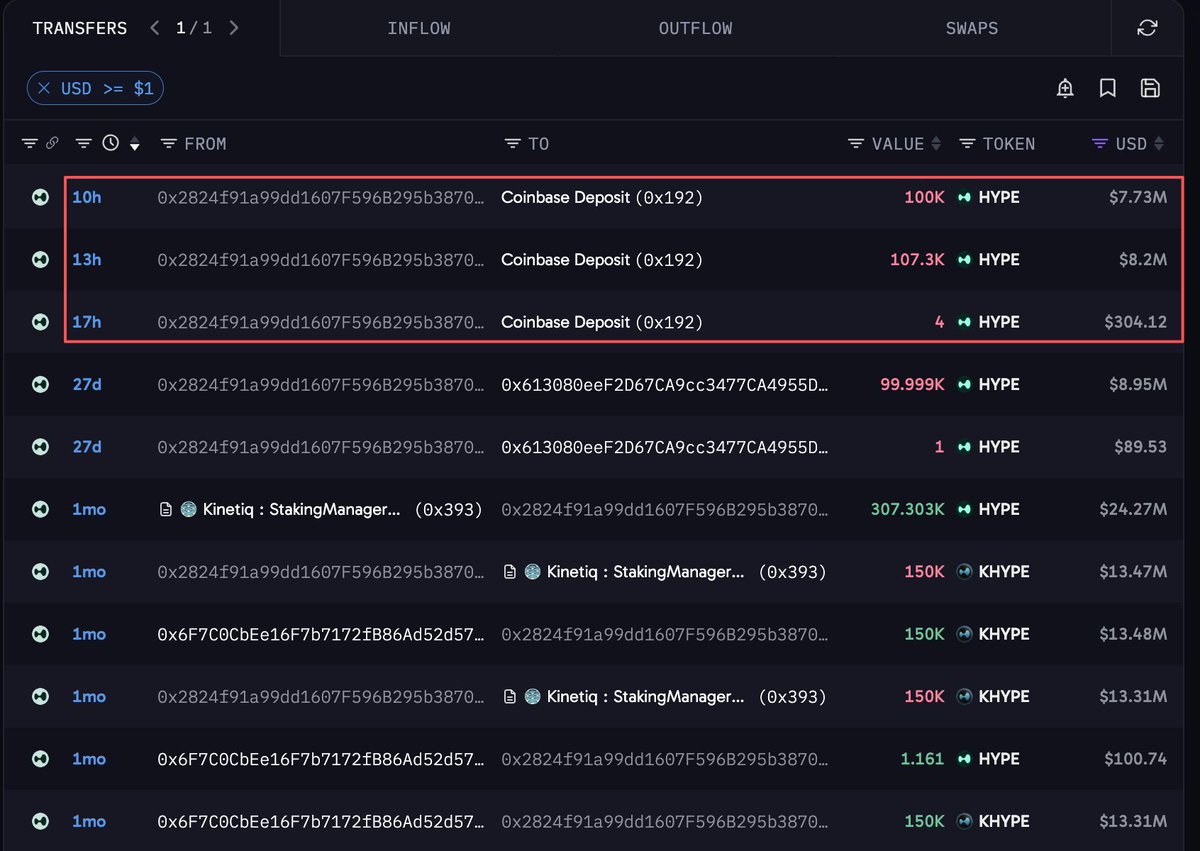
Task: Switch to the OUTFLOW tab
Action: point(695,28)
